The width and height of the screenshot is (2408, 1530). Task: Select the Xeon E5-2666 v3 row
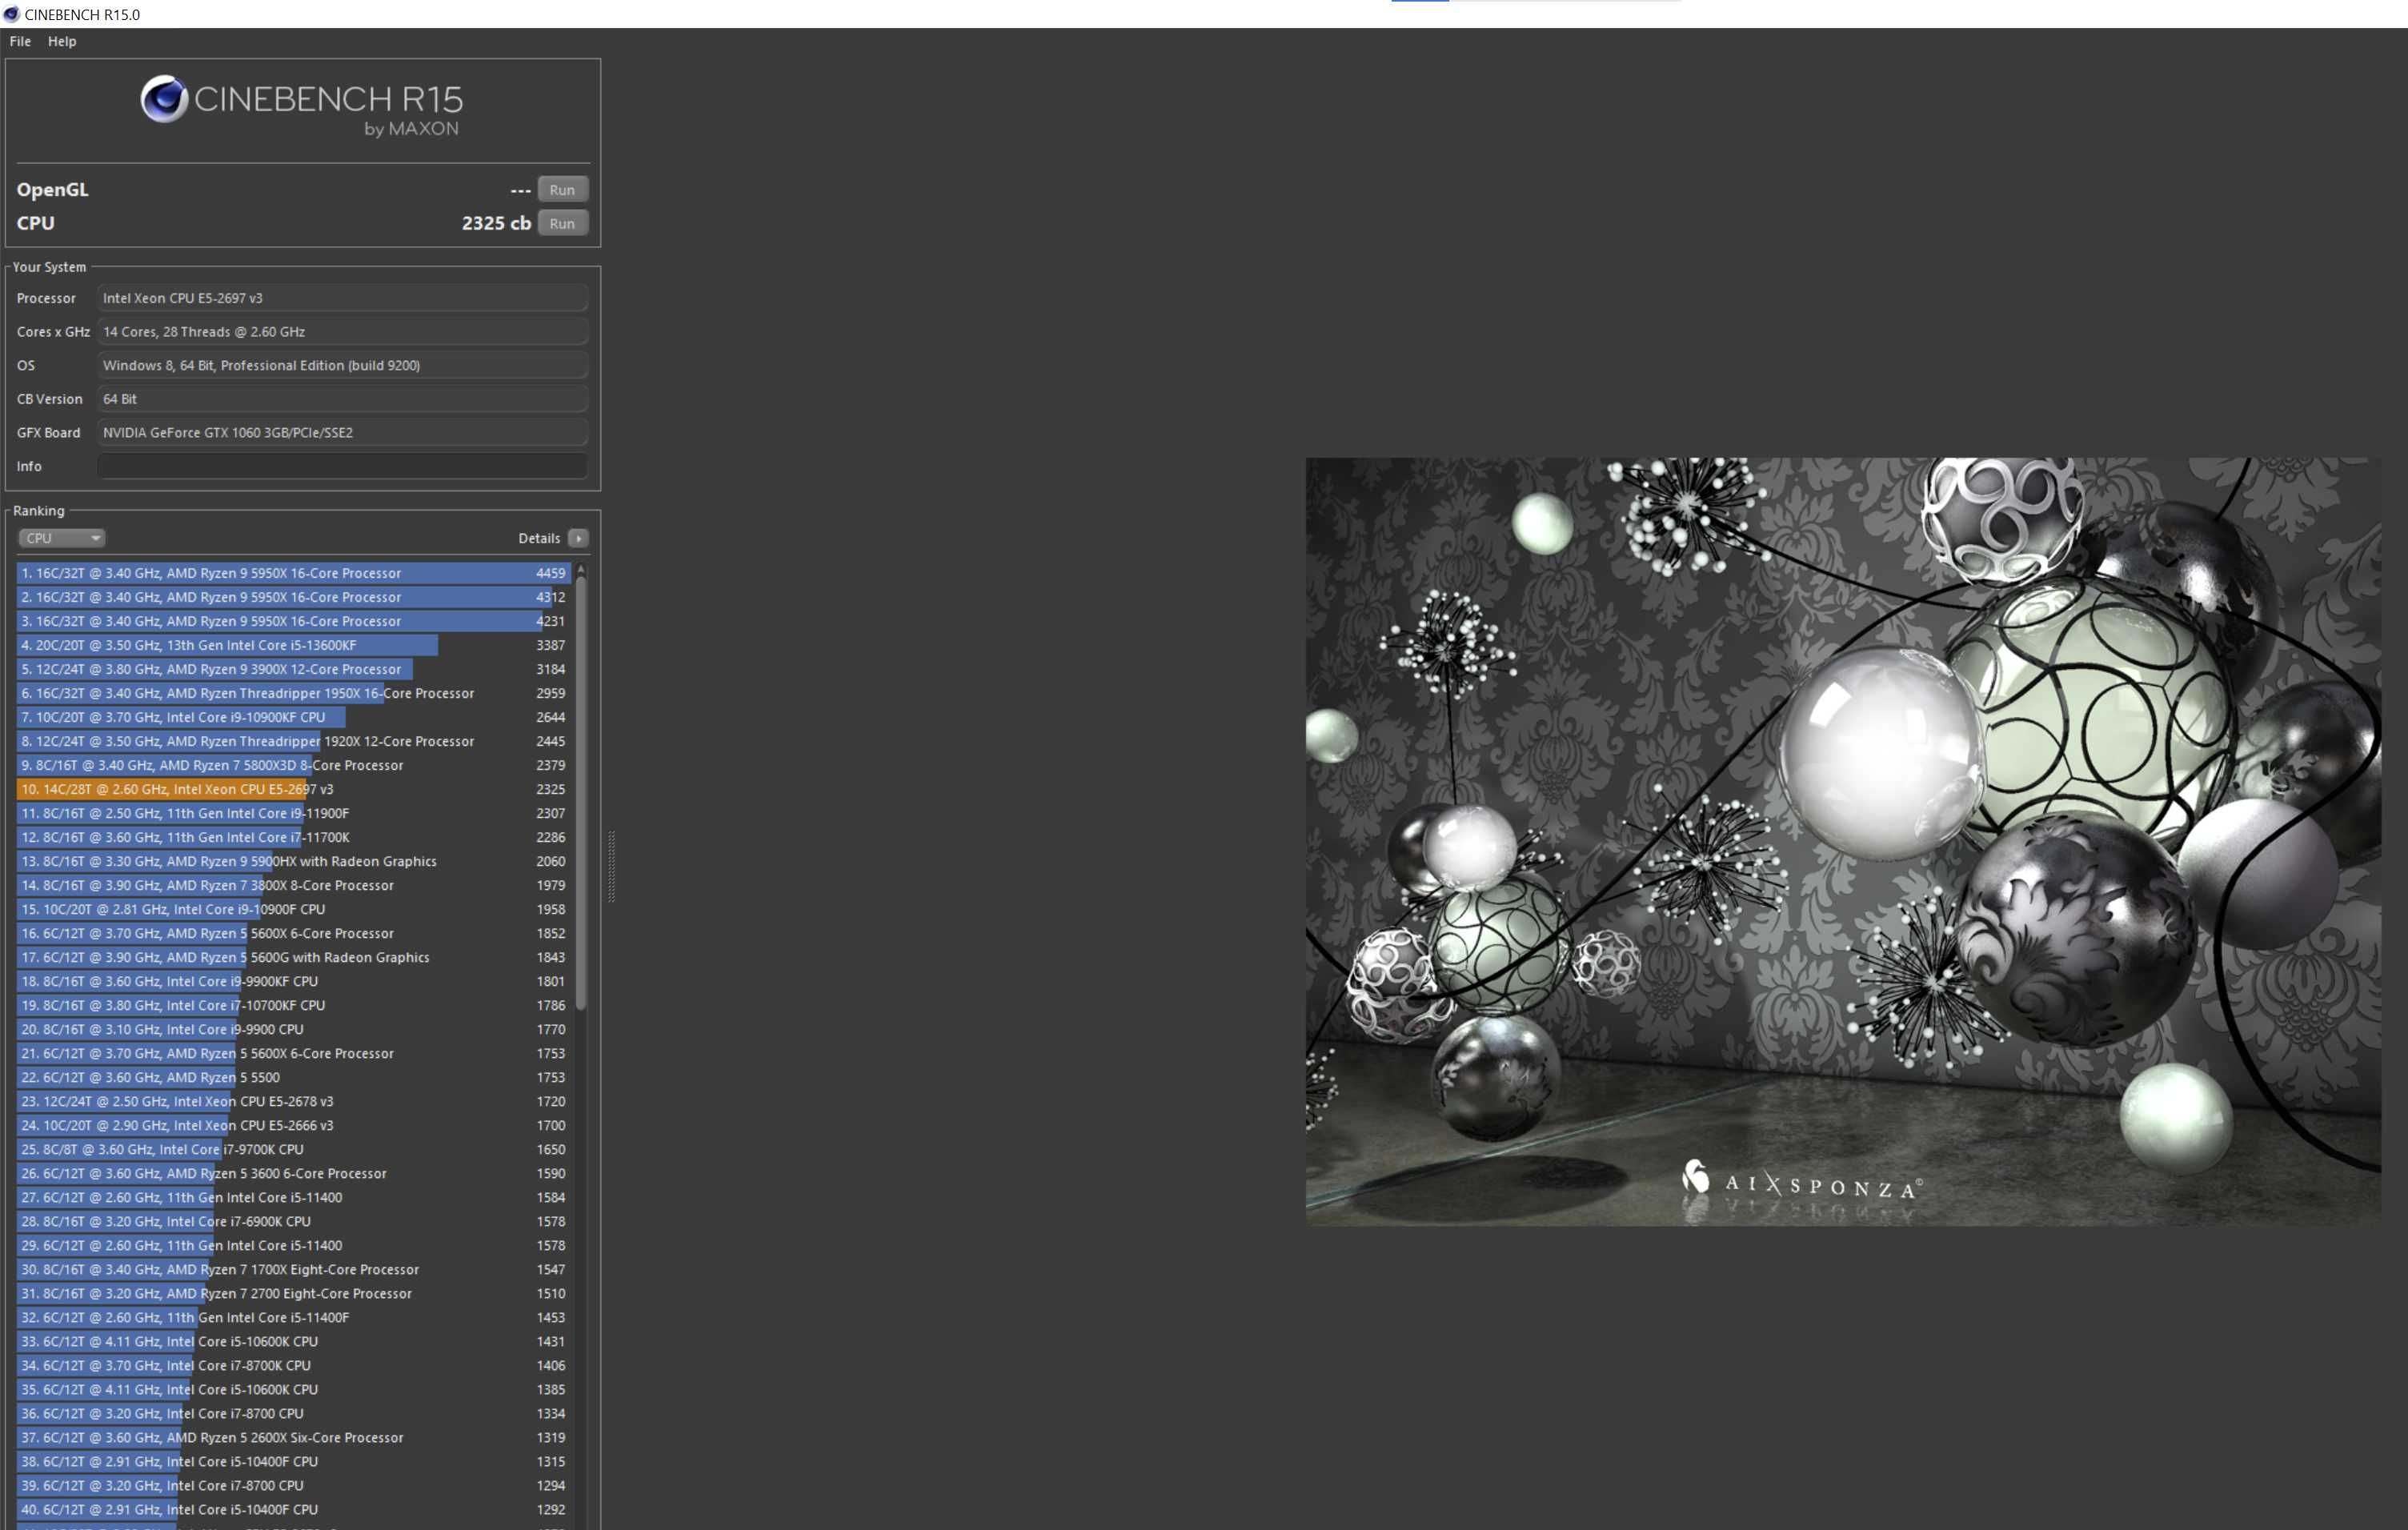[x=294, y=1125]
